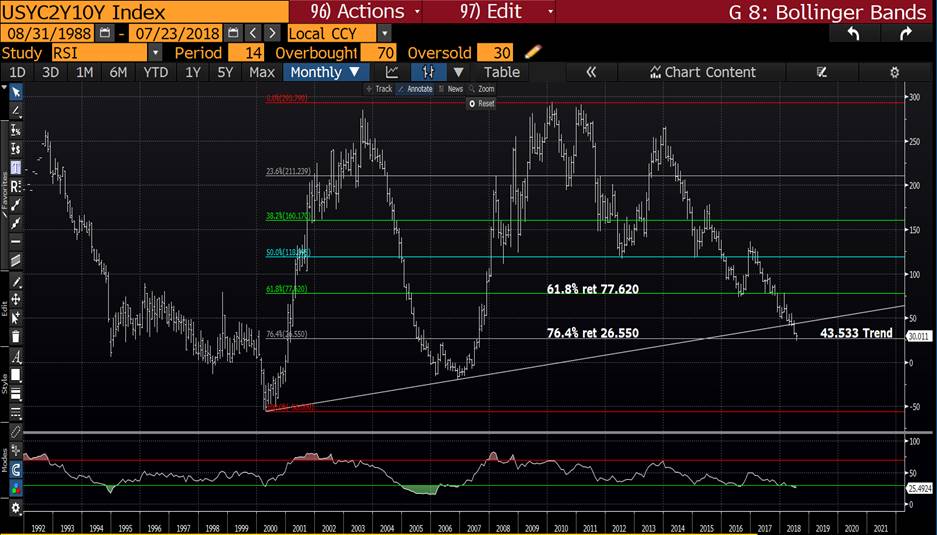This screenshot has width=937, height=535.
Task: Click the redo arrow at top right
Action: pyautogui.click(x=906, y=34)
